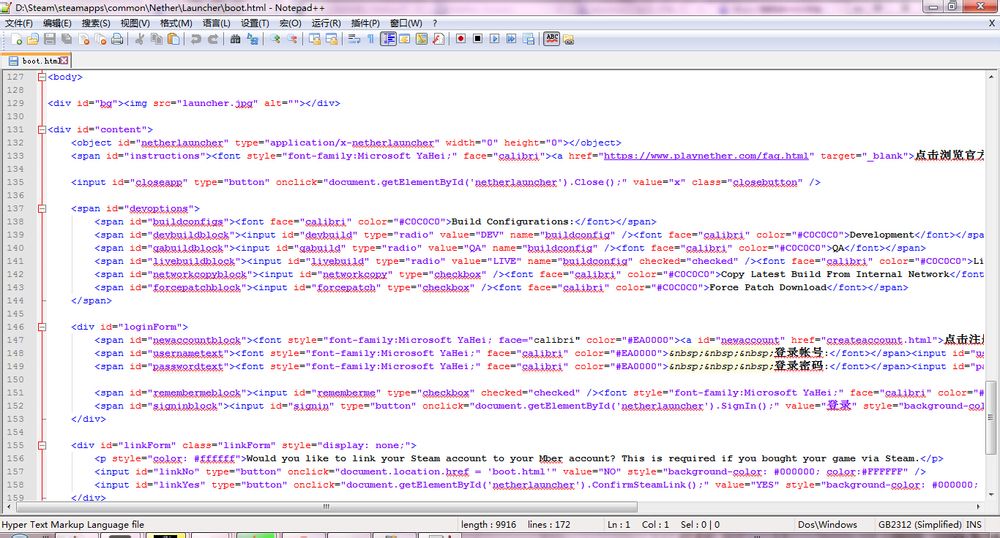Click the Cut scissors icon
Viewport: 1000px width, 538px height.
(x=140, y=40)
